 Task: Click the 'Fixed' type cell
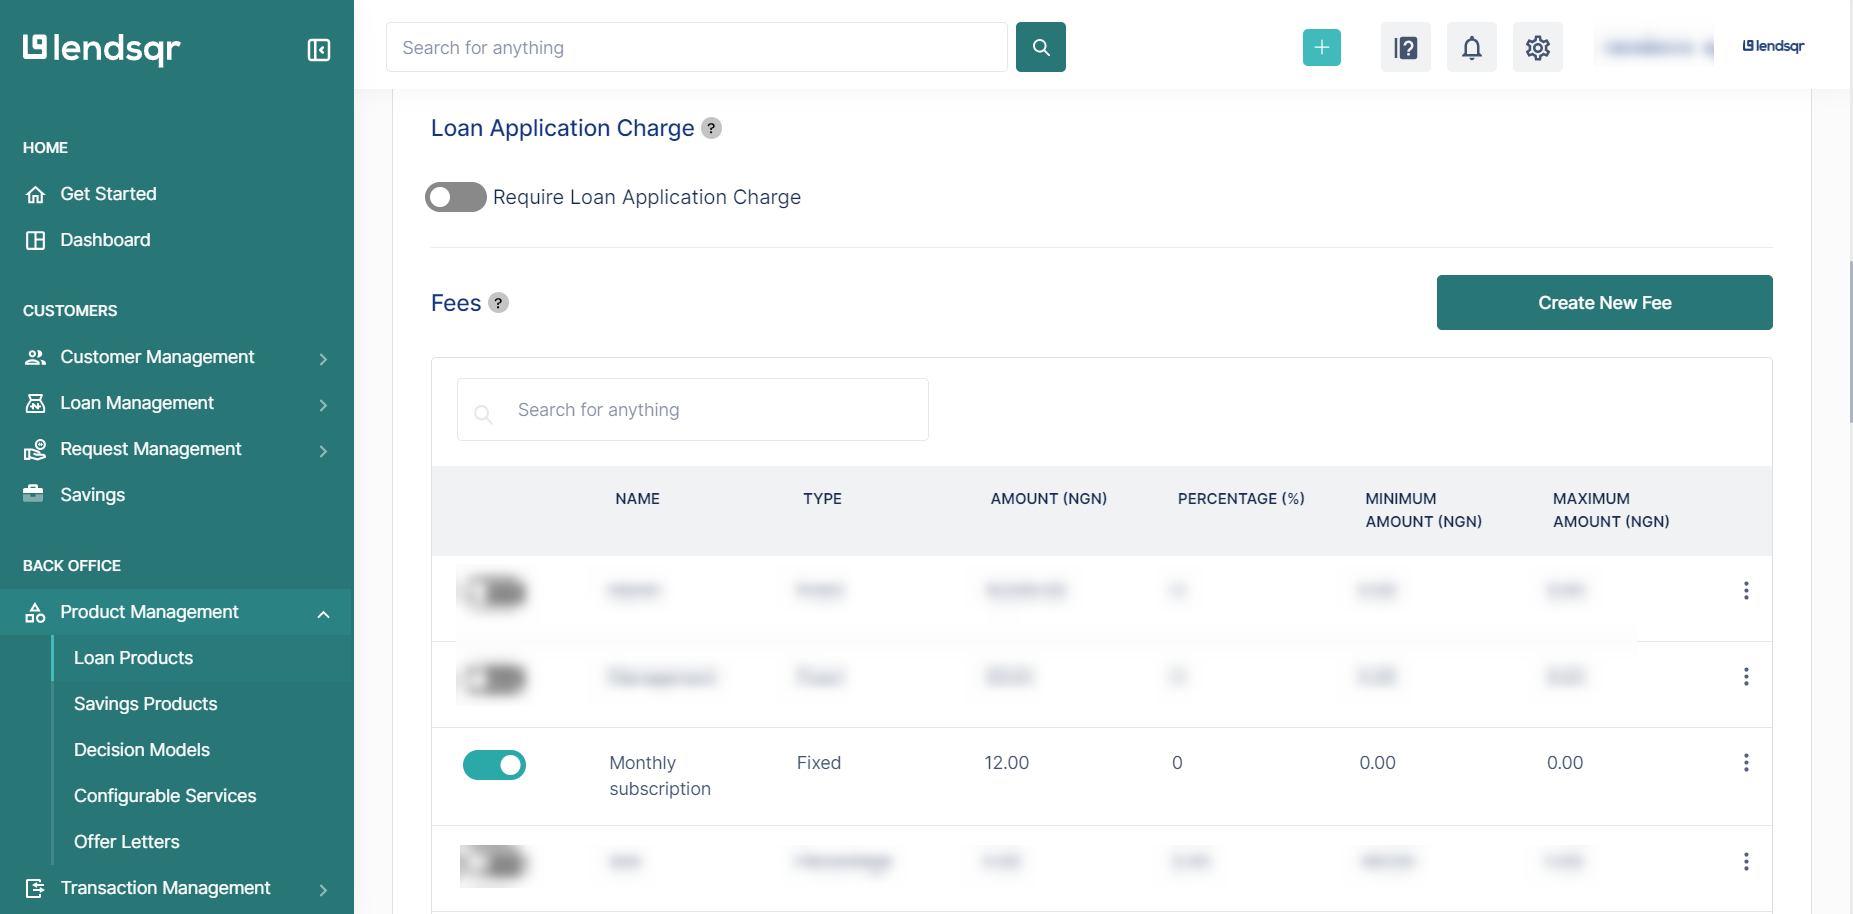tap(819, 763)
